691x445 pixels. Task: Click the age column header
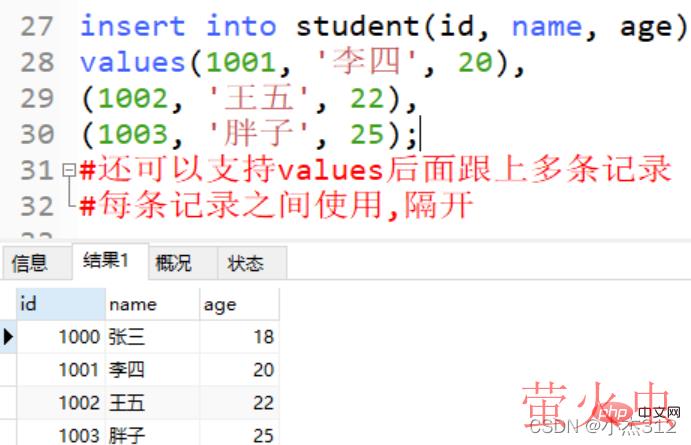[x=239, y=304]
